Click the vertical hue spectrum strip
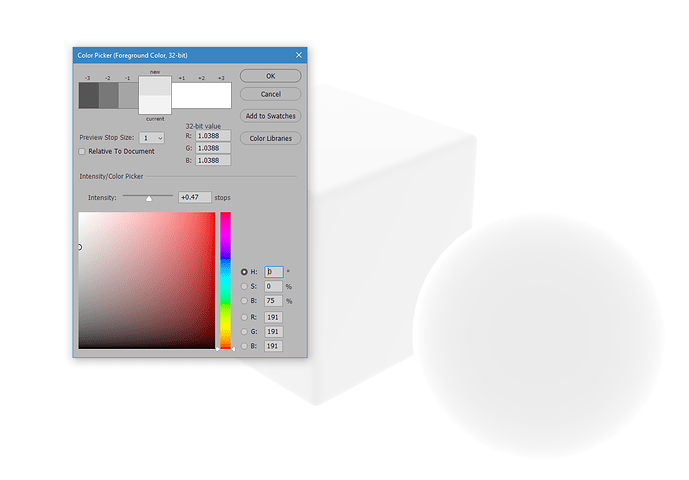This screenshot has height=480, width=689. (225, 280)
